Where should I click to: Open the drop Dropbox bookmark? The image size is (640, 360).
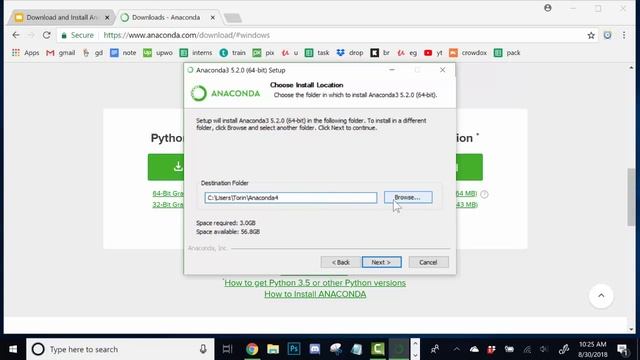[x=350, y=53]
